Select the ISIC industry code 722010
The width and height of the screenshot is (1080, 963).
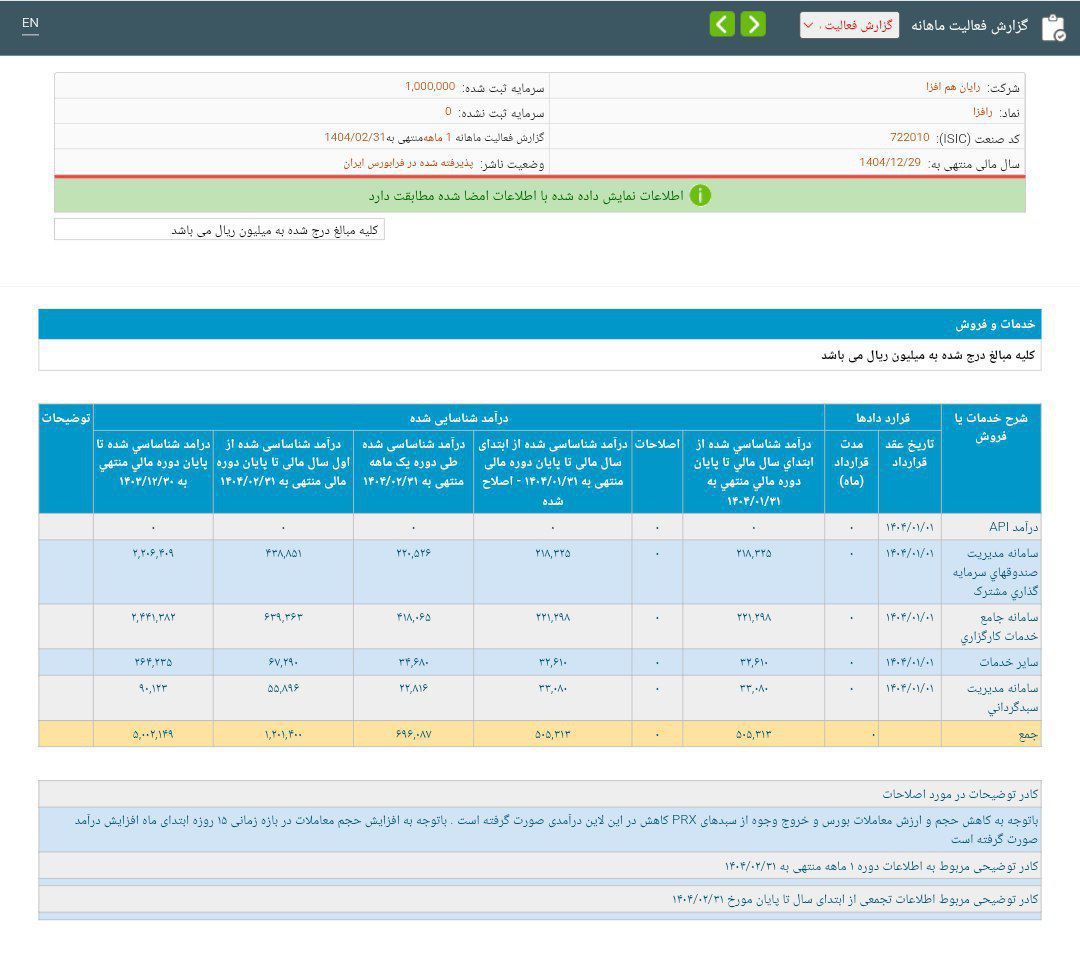(909, 137)
